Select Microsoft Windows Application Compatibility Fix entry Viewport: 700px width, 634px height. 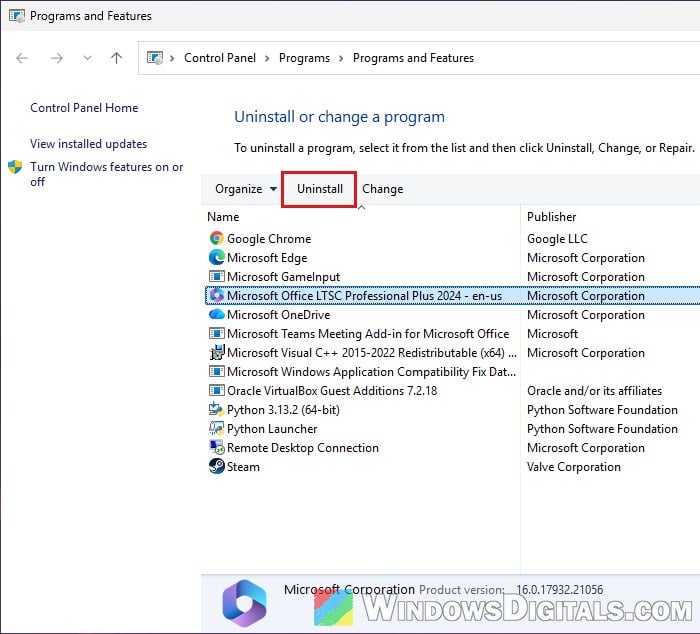(x=371, y=371)
